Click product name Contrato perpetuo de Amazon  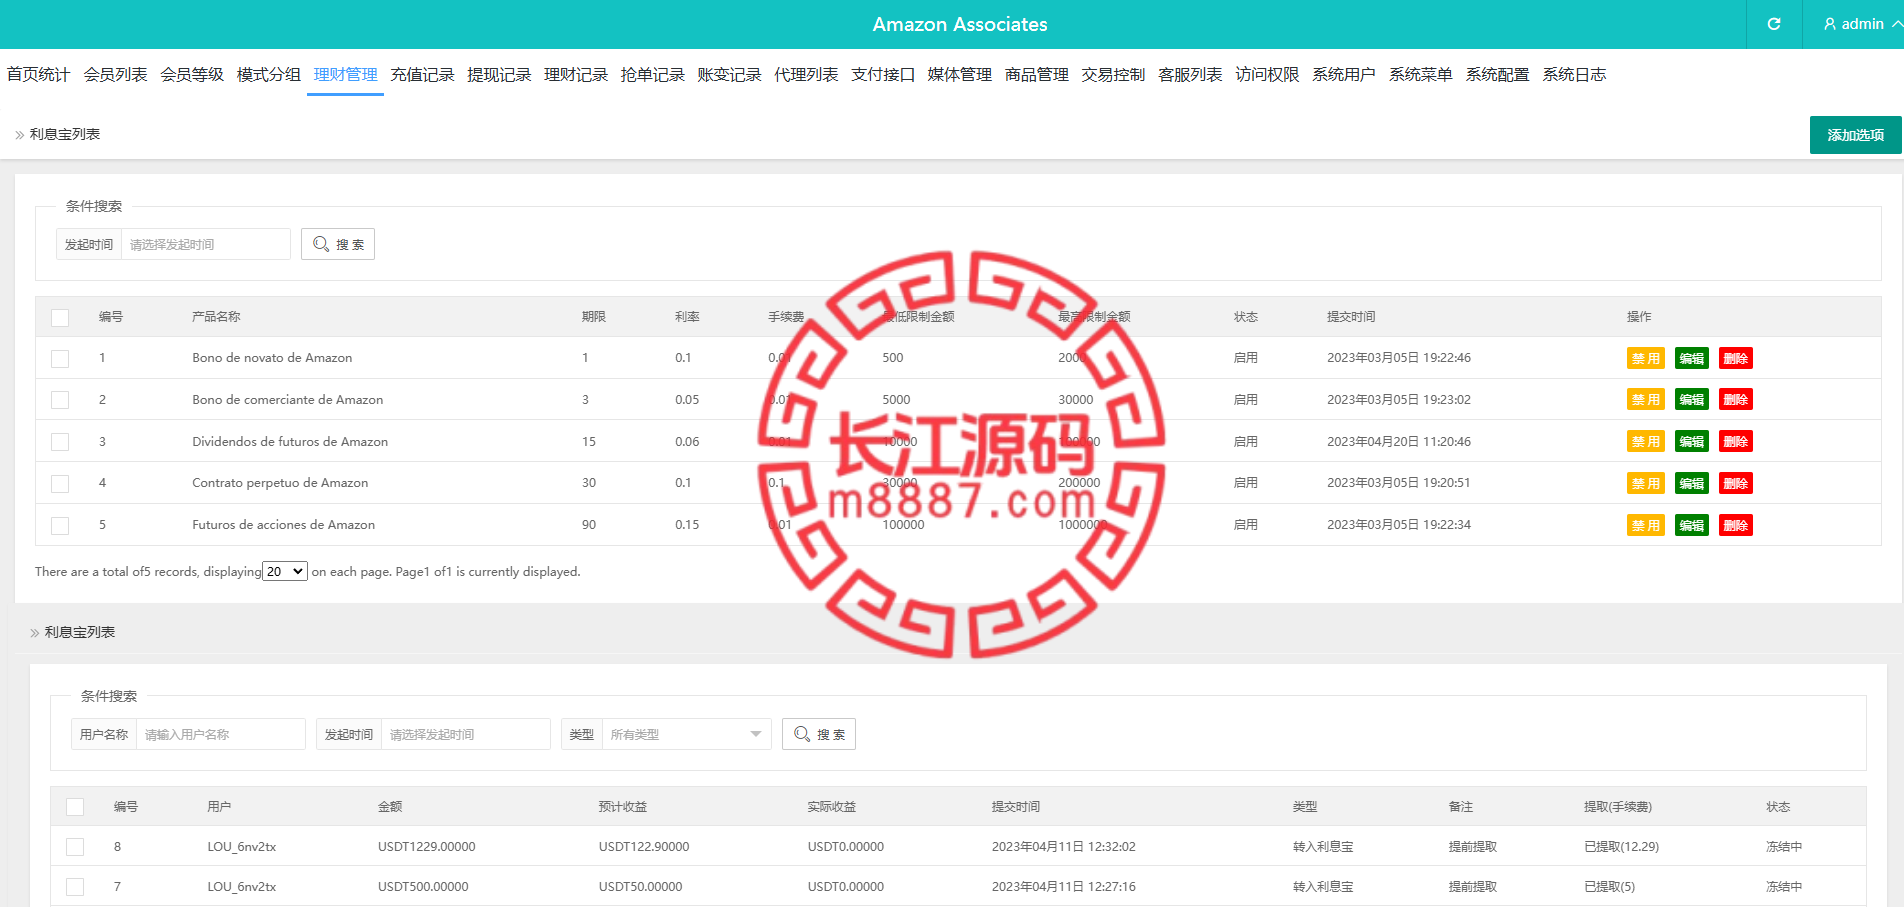point(280,483)
